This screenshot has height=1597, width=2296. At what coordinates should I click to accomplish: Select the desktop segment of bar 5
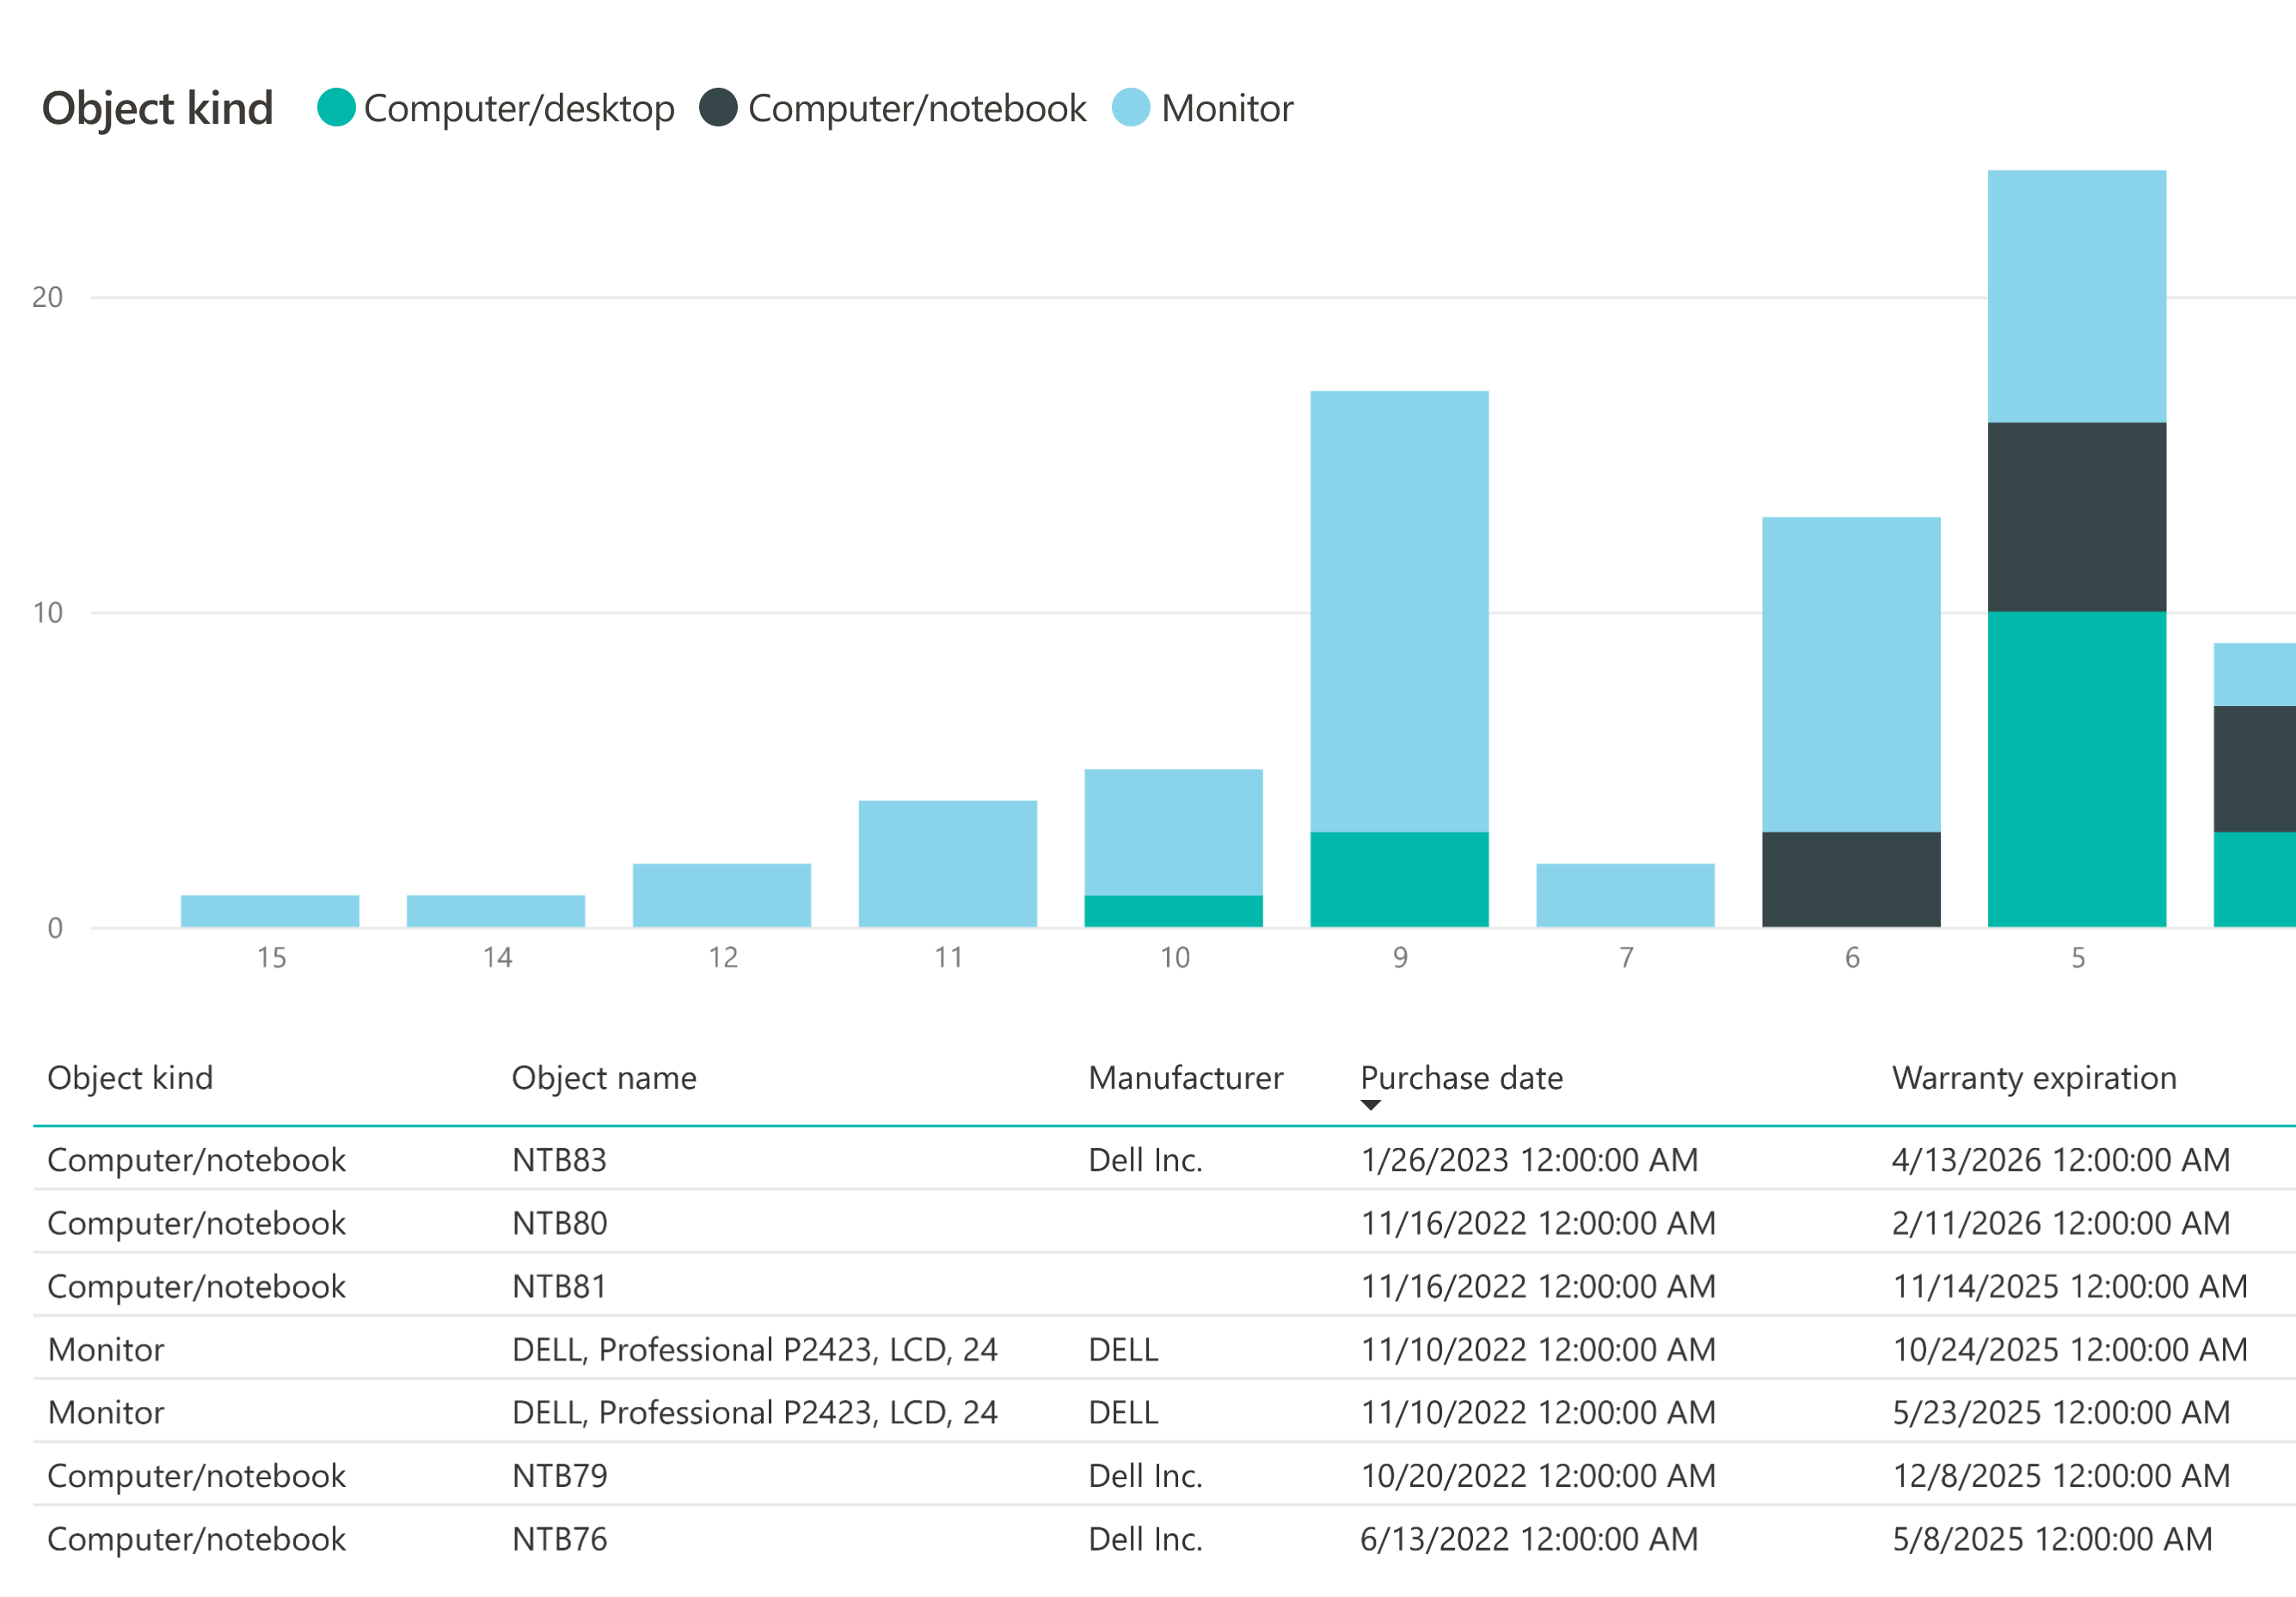[x=2076, y=768]
